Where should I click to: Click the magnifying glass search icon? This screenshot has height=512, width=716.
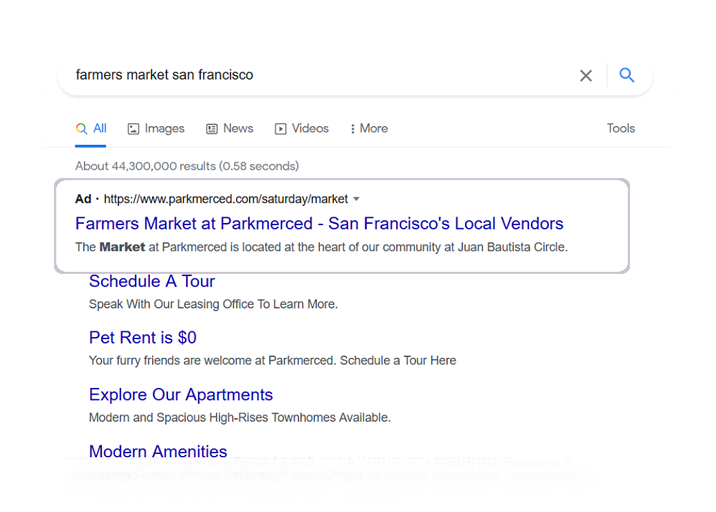pyautogui.click(x=627, y=75)
